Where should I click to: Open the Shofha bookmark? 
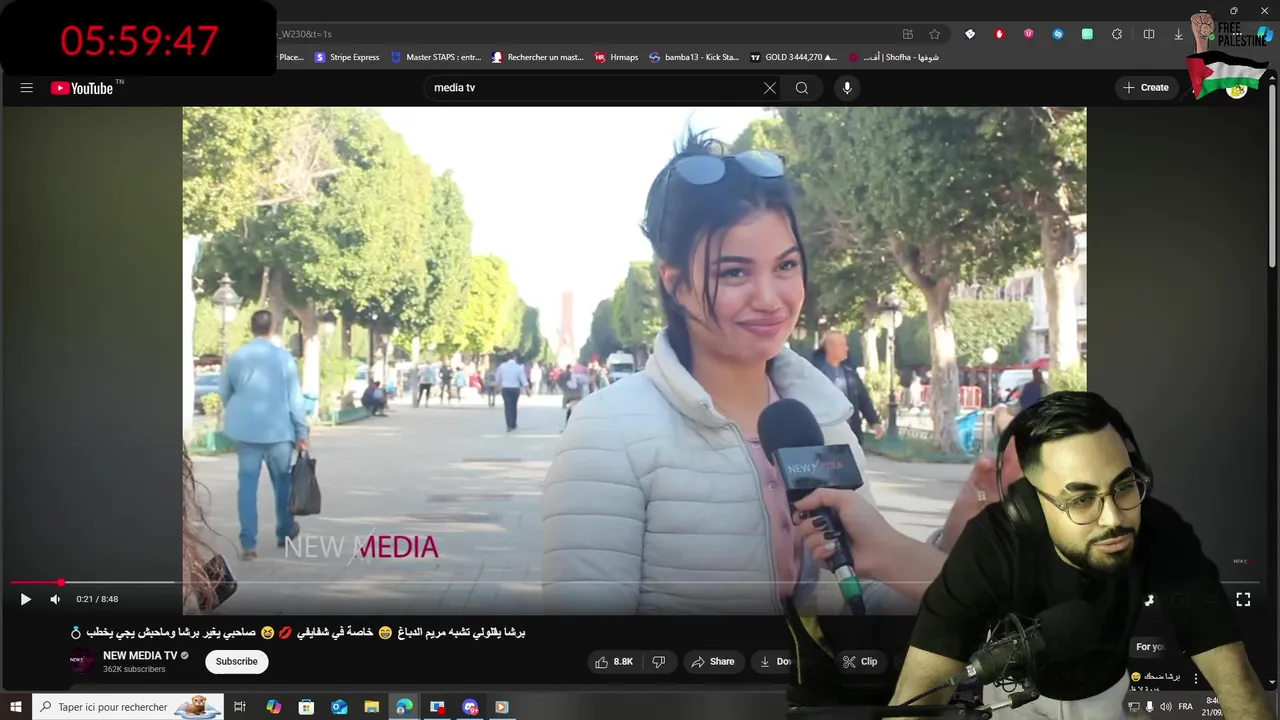point(894,57)
